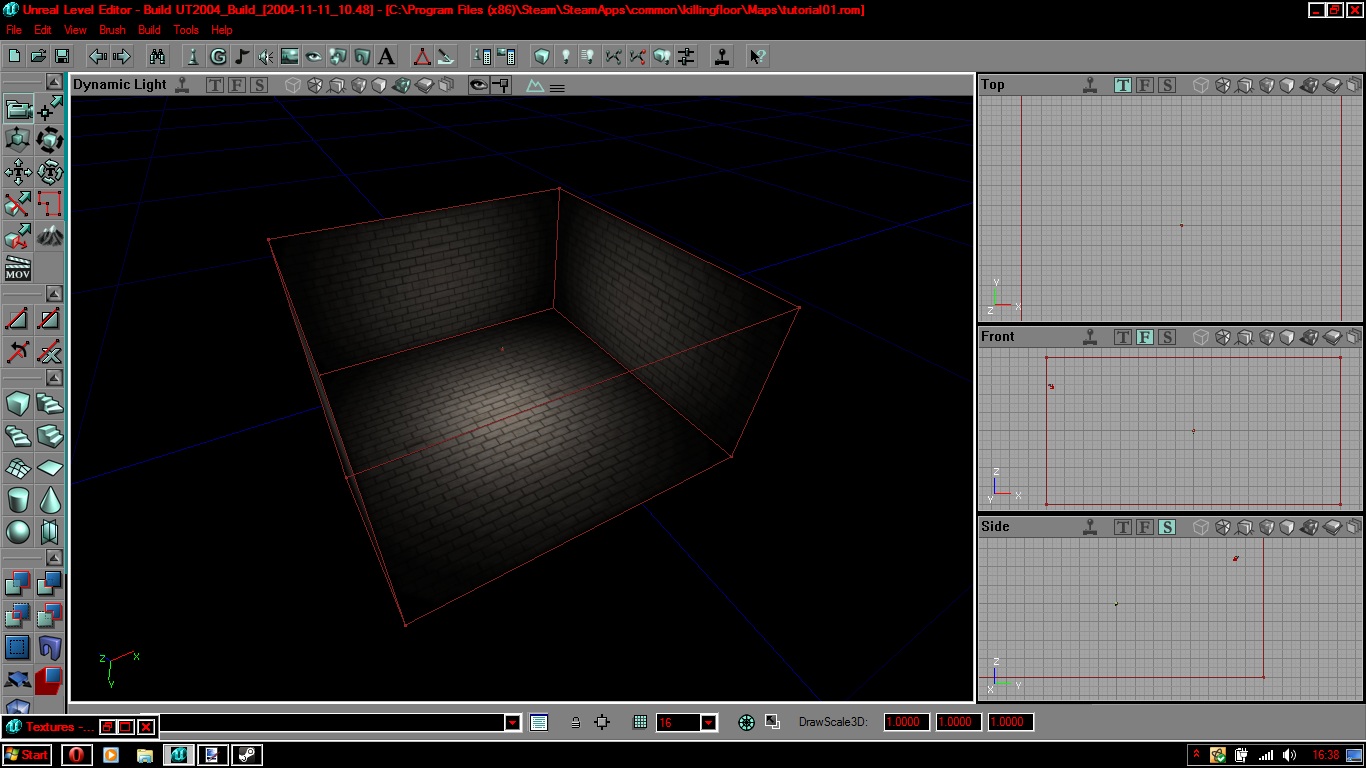
Task: Click the UnrealScript editor 'A' icon
Action: point(386,56)
